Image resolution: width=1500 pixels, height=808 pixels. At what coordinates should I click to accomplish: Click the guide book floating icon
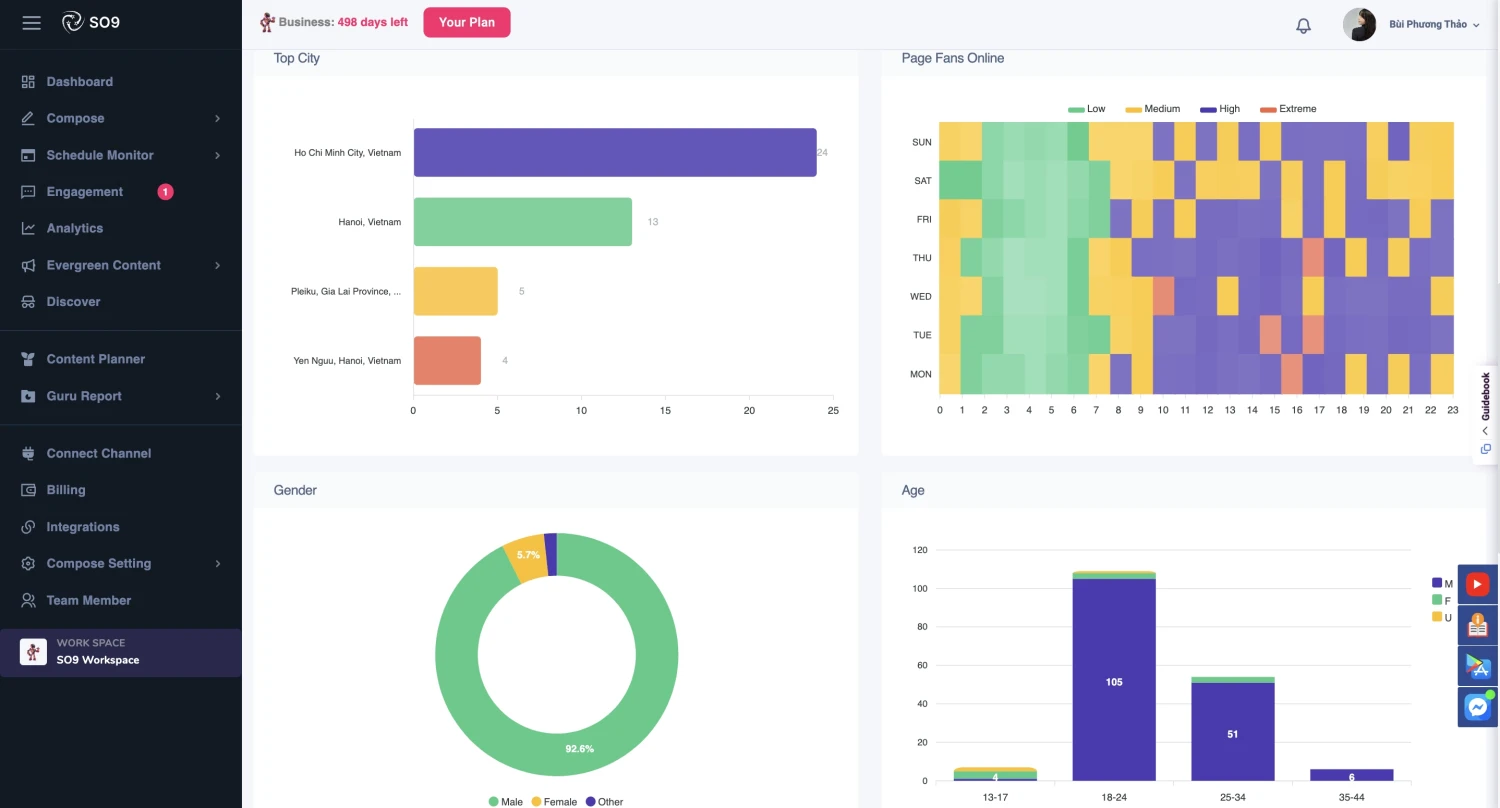tap(1477, 626)
